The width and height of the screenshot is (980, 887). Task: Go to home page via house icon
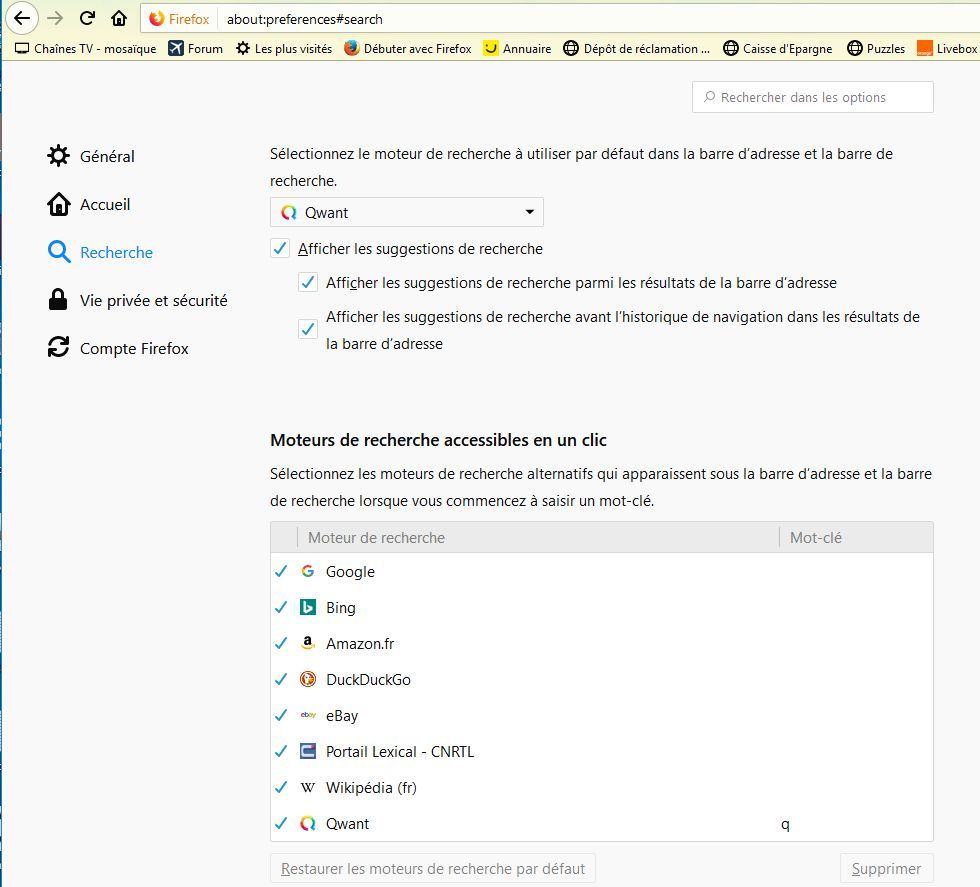coord(119,18)
